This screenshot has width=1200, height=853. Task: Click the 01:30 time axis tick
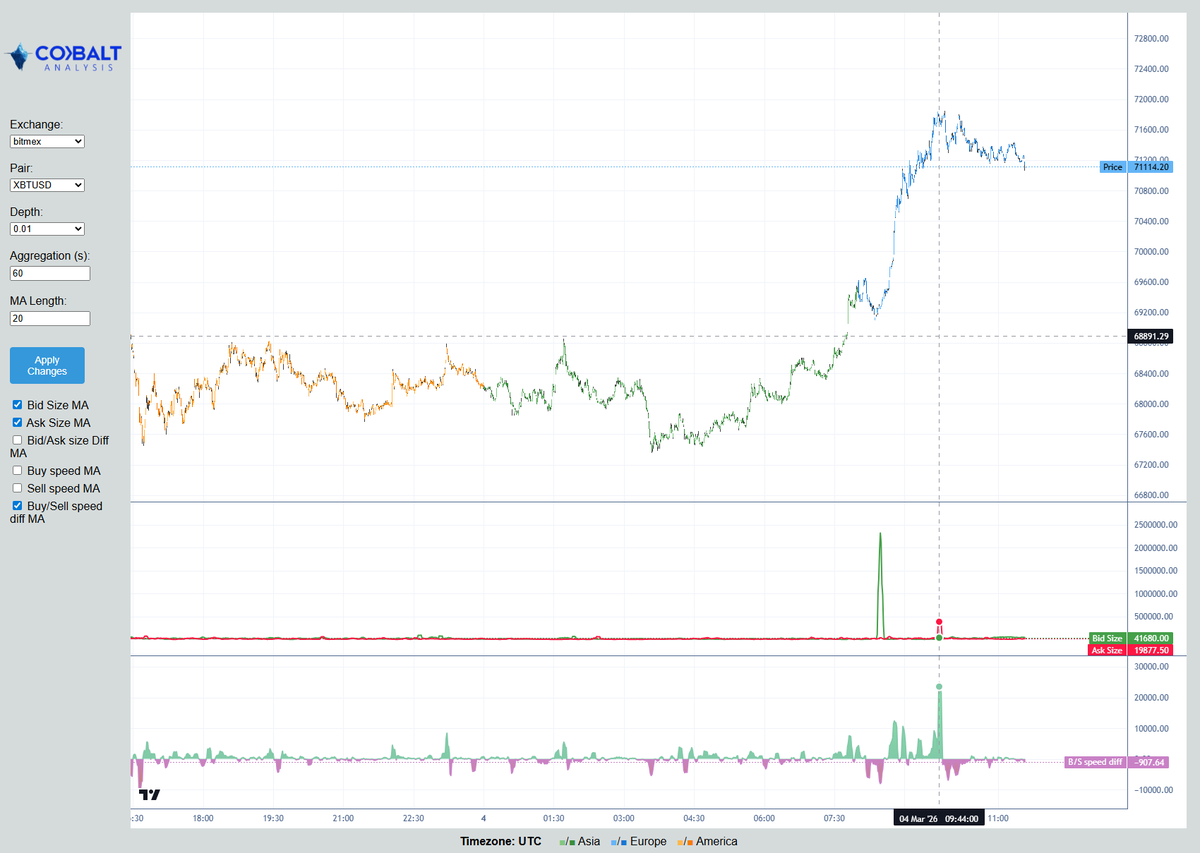[554, 818]
